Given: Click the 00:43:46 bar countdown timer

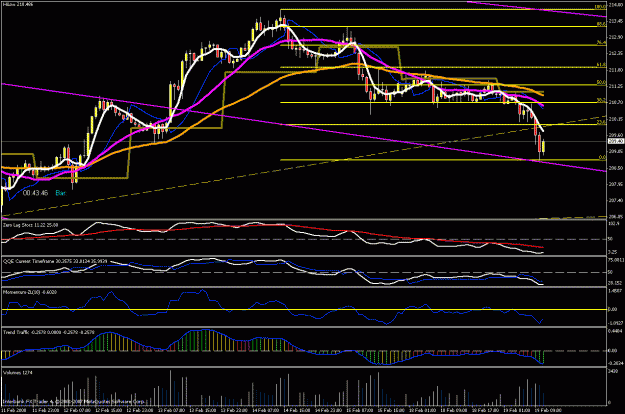Looking at the screenshot, I should (x=35, y=193).
